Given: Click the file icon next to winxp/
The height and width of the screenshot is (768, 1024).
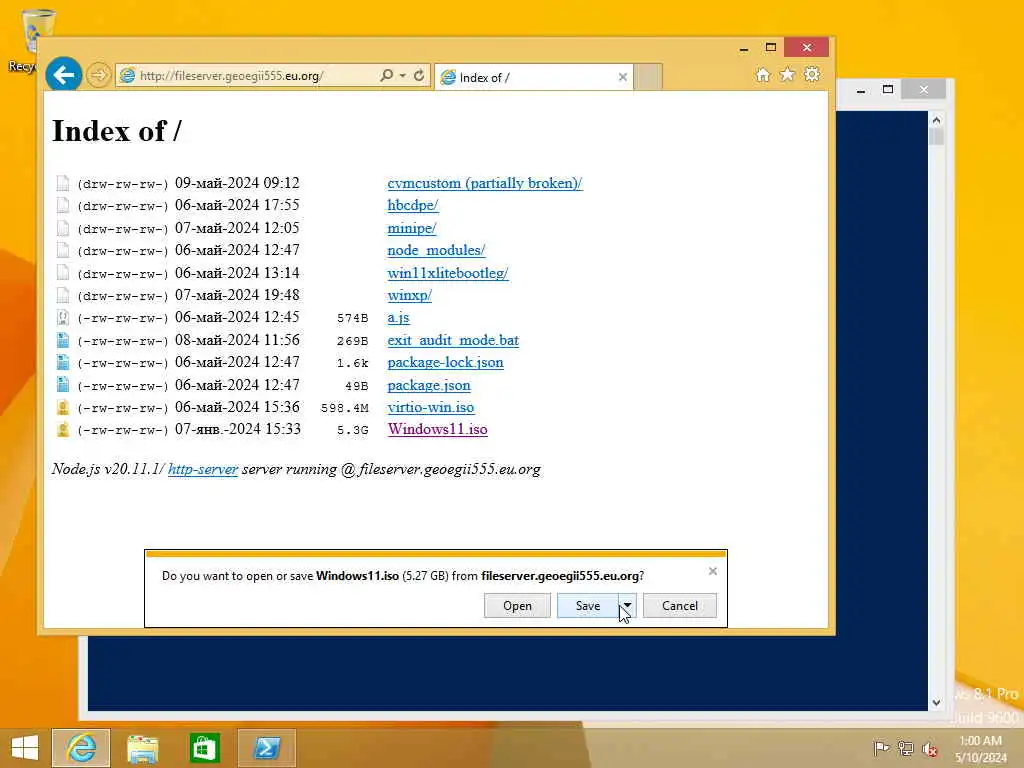Looking at the screenshot, I should 63,295.
